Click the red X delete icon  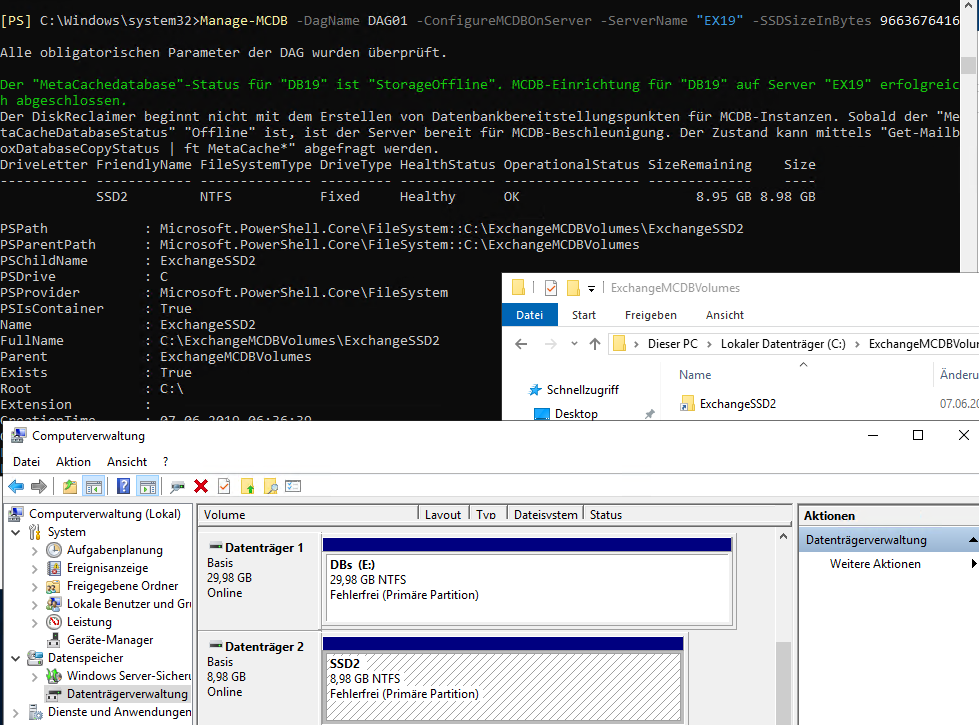pyautogui.click(x=201, y=486)
